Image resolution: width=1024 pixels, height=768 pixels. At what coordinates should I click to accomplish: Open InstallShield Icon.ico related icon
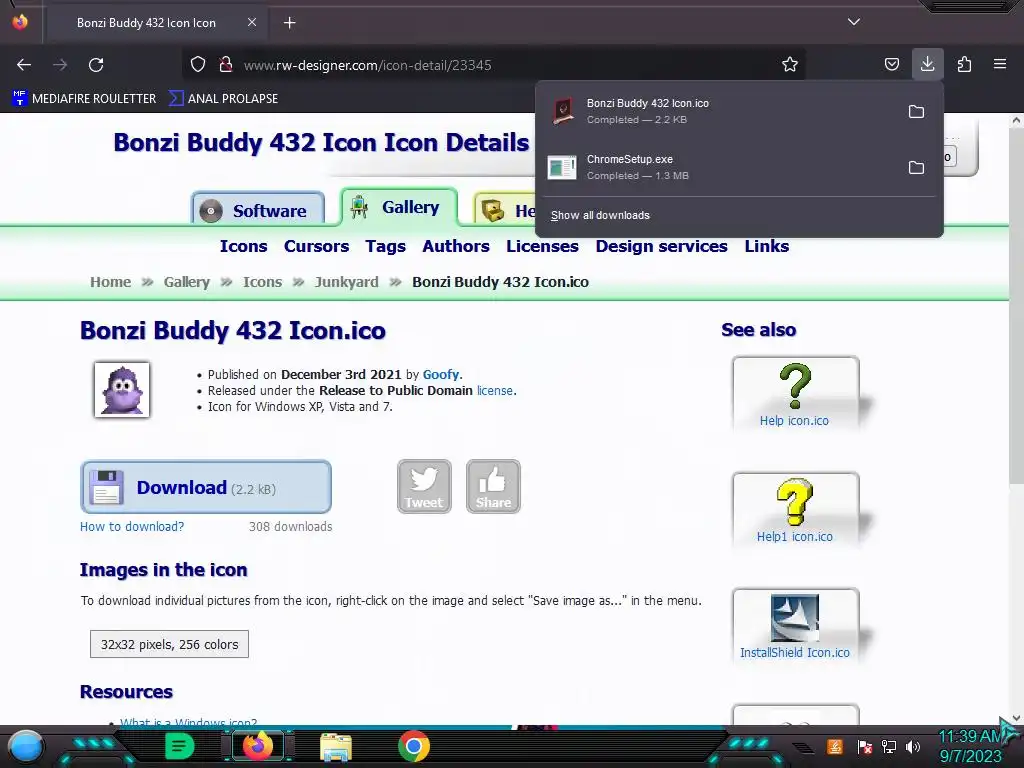click(795, 625)
